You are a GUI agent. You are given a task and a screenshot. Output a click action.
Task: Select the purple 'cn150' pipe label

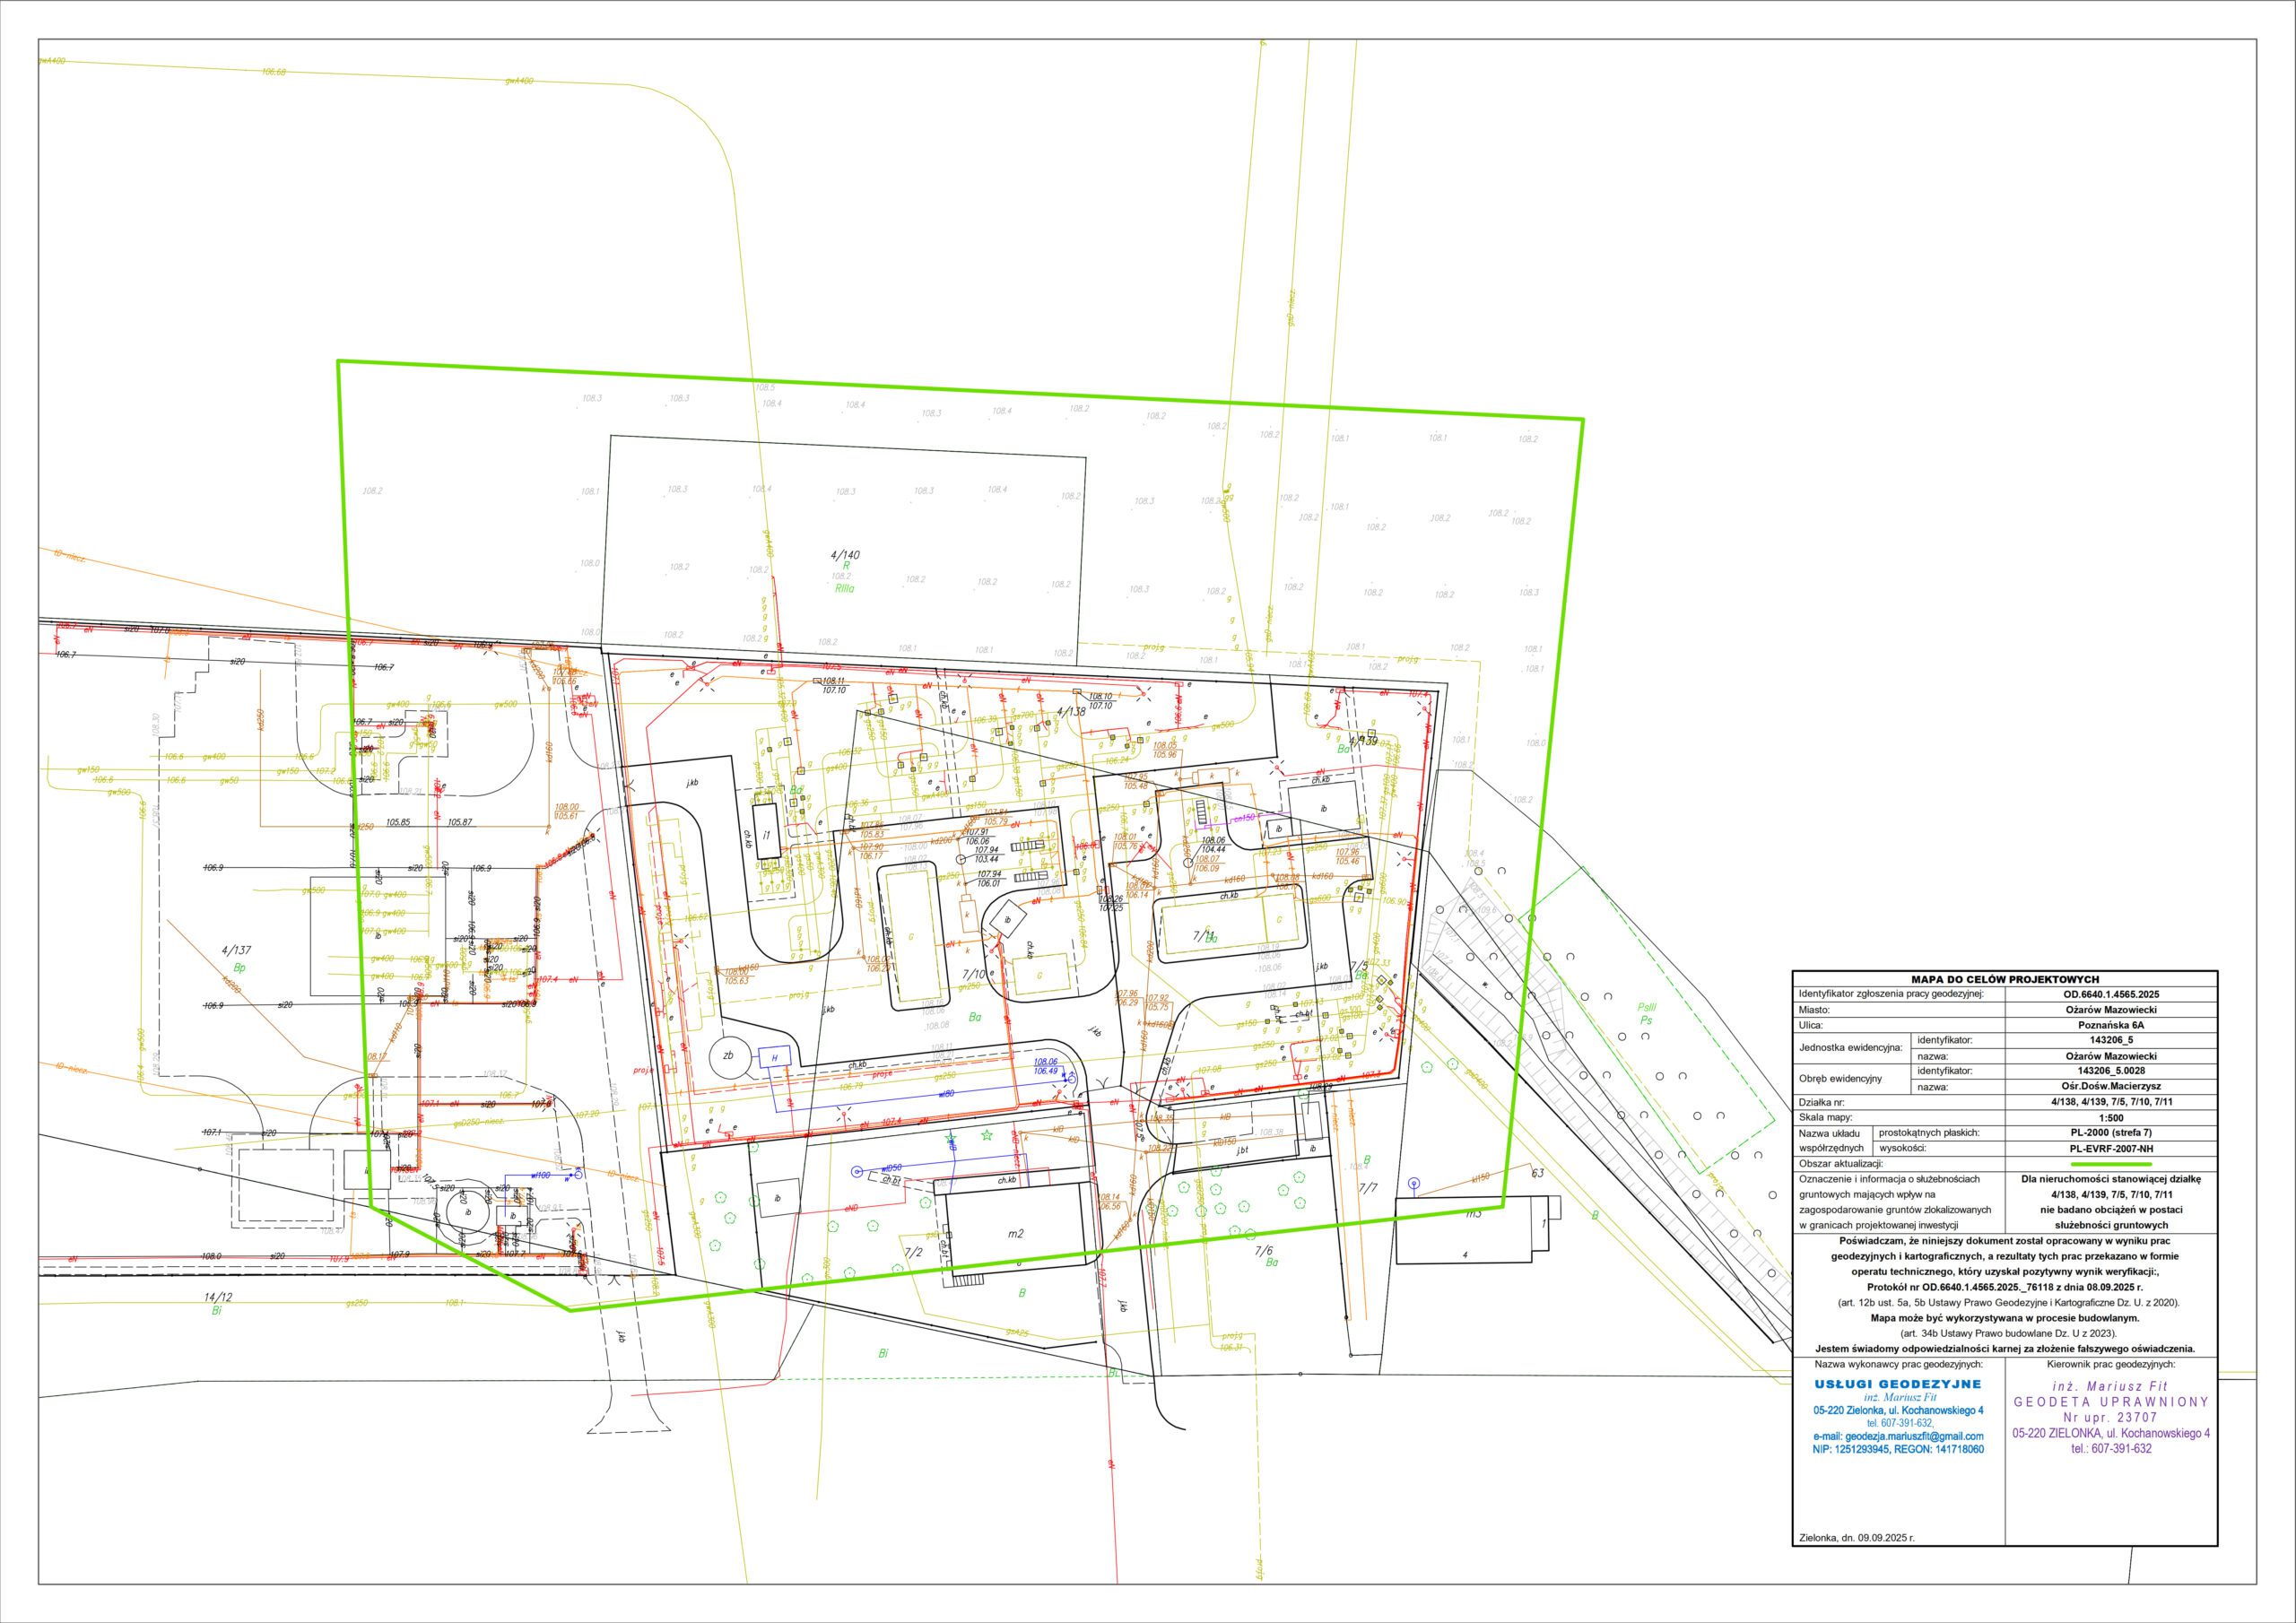click(1243, 817)
